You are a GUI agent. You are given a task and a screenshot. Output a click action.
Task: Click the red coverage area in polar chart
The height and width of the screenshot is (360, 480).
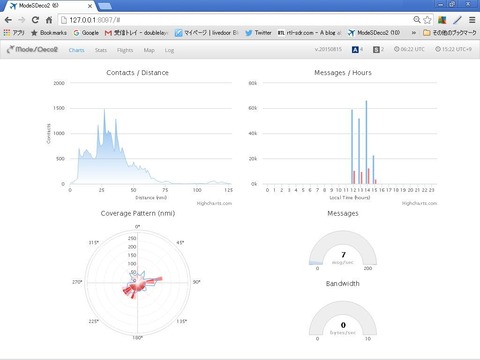137,285
